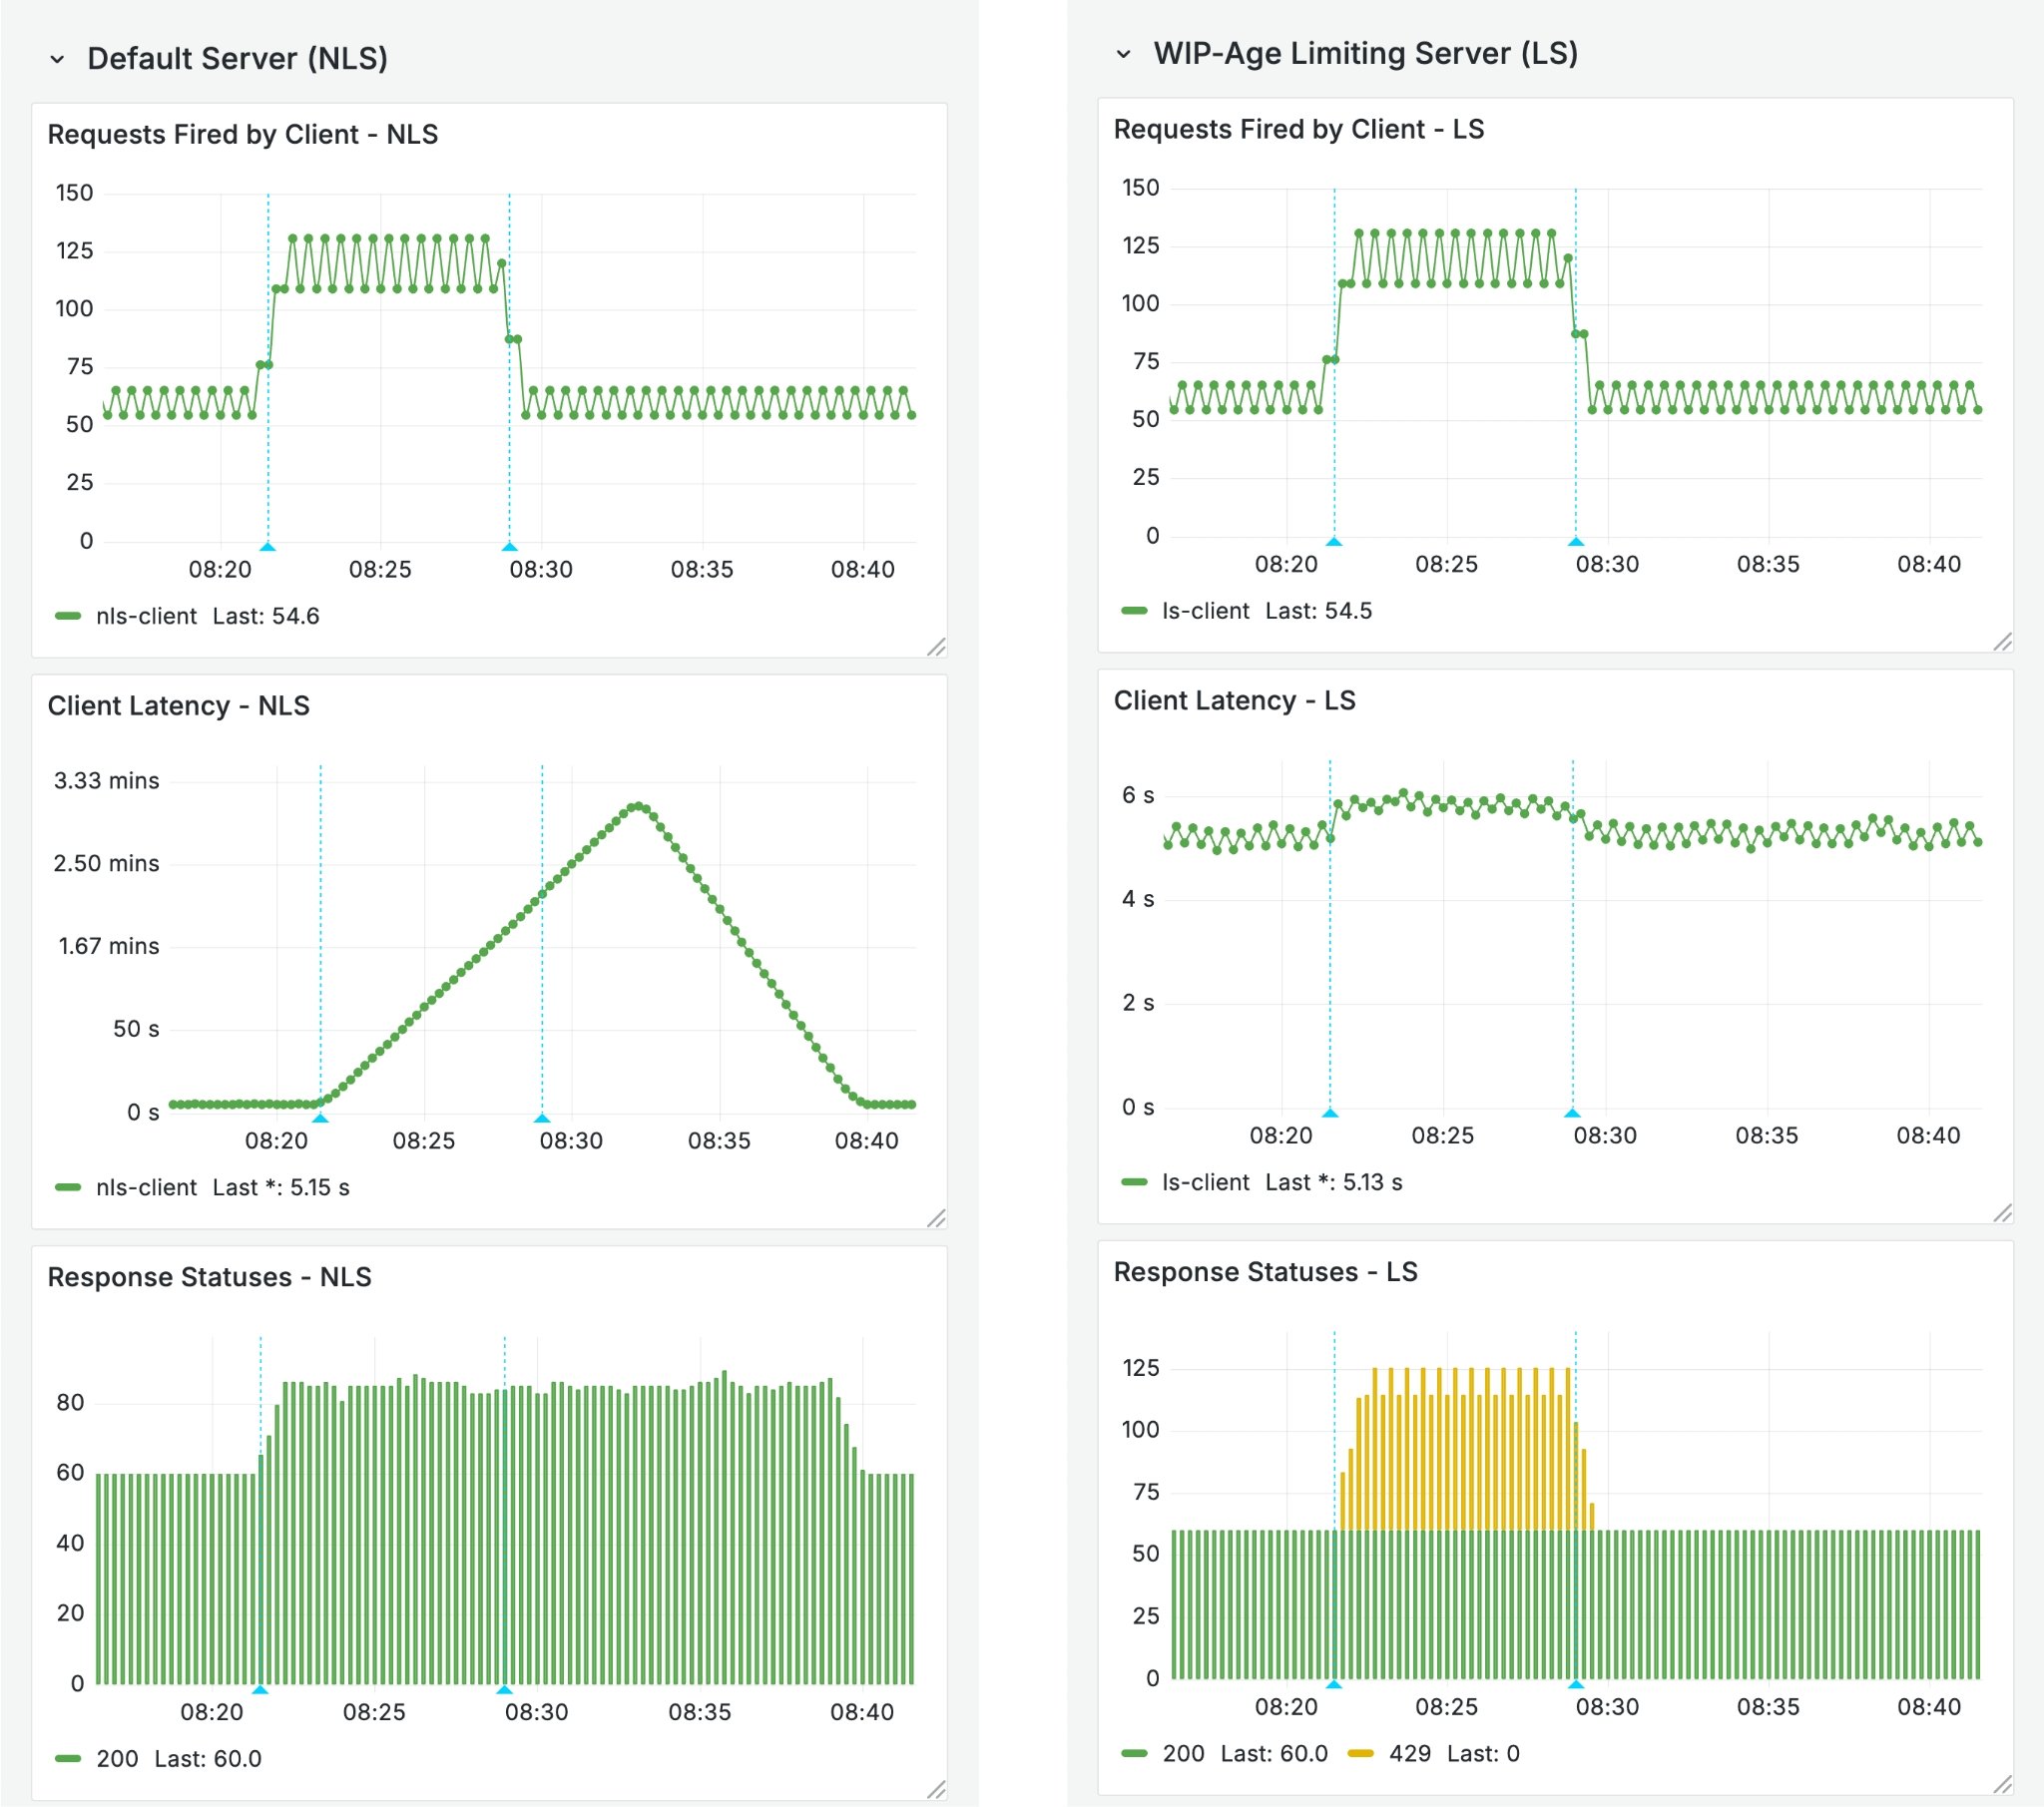Click the 200 legend label in the Response Statuses - NLS panel
This screenshot has height=1807, width=2044.
pyautogui.click(x=117, y=1758)
